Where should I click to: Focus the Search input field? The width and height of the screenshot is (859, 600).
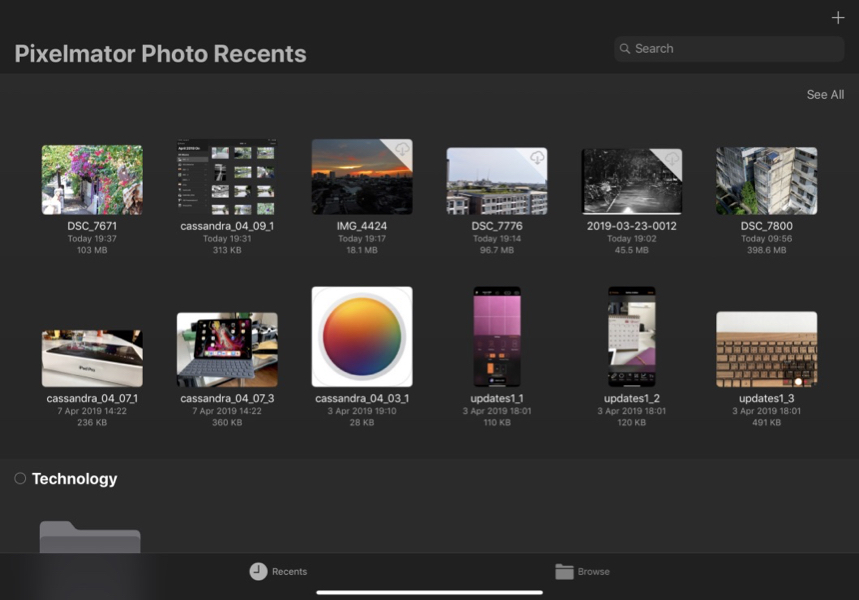(729, 49)
